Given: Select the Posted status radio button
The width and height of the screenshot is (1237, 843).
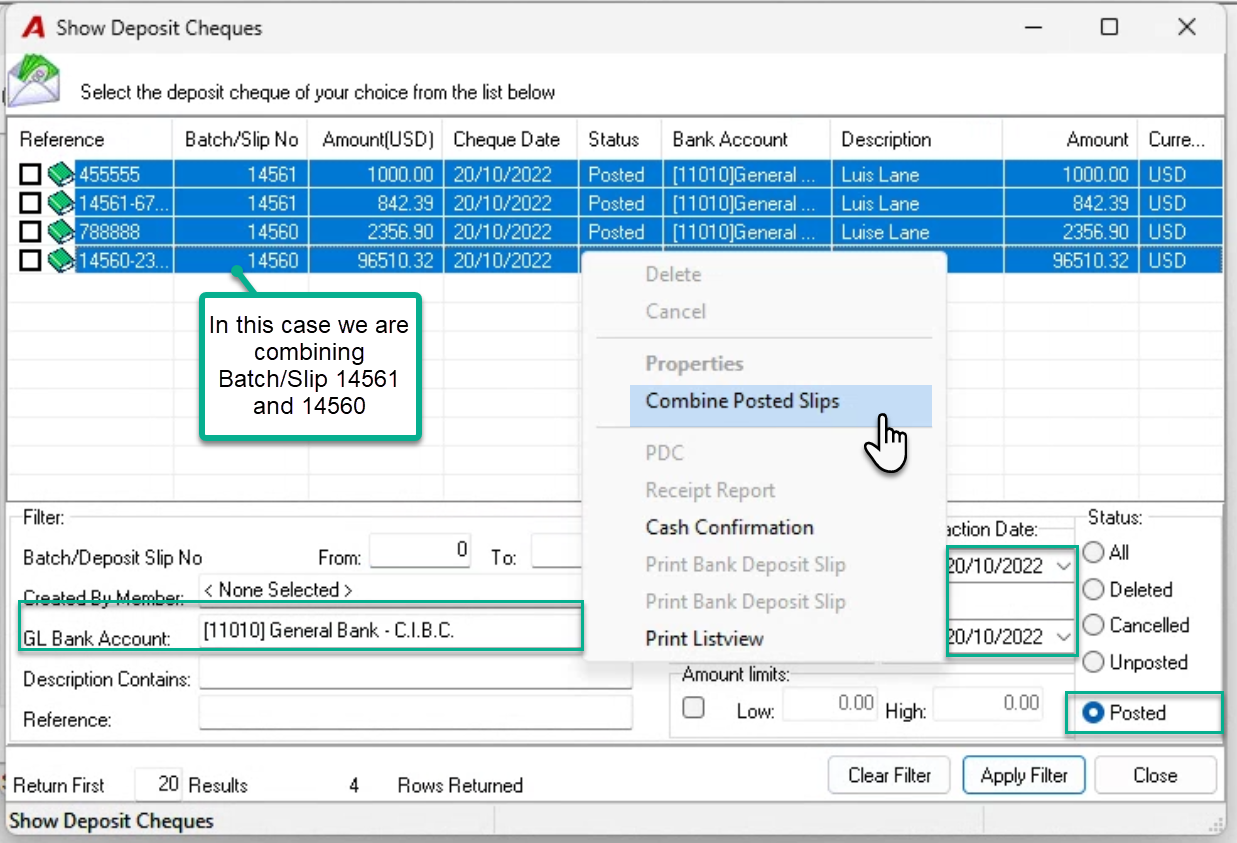Looking at the screenshot, I should 1094,713.
